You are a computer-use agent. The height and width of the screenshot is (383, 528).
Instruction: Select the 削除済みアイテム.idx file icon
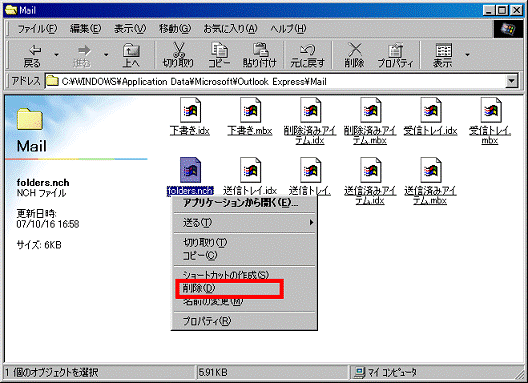pos(310,110)
